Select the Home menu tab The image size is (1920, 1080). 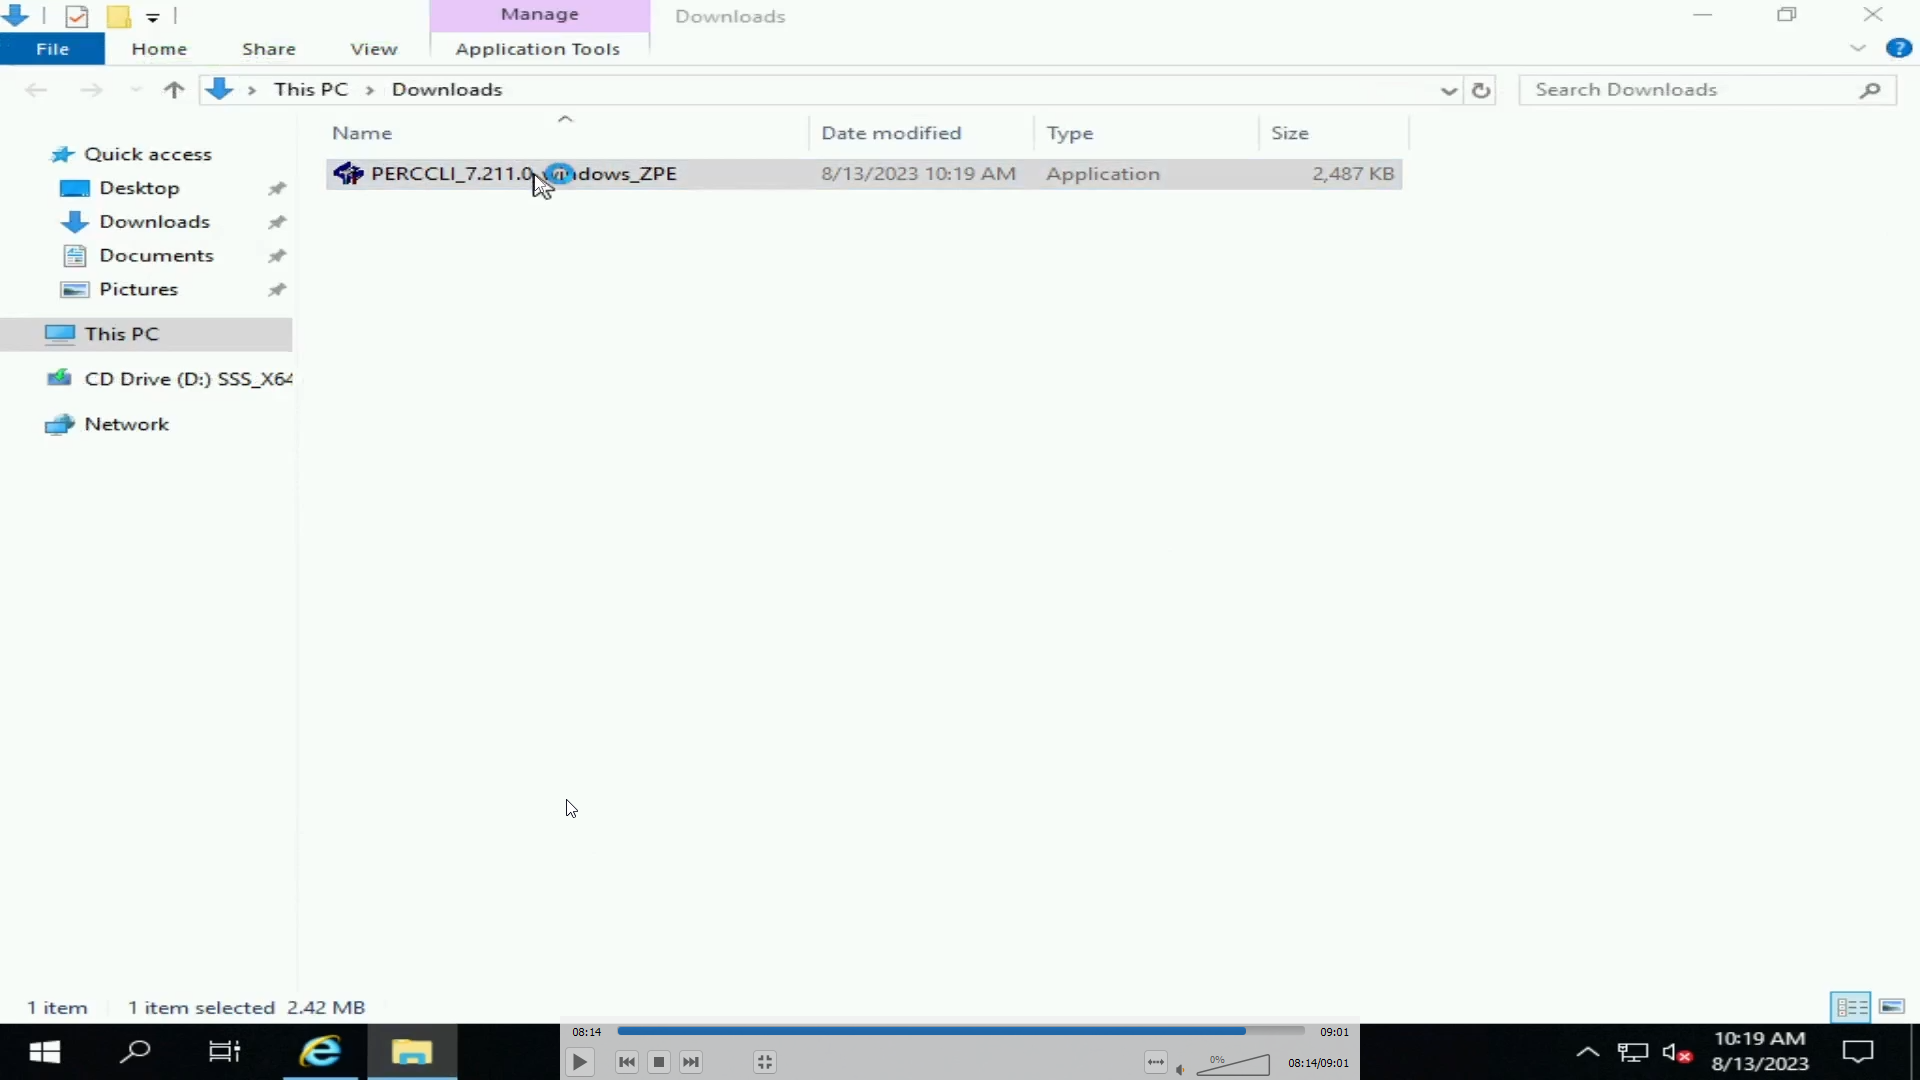(158, 49)
